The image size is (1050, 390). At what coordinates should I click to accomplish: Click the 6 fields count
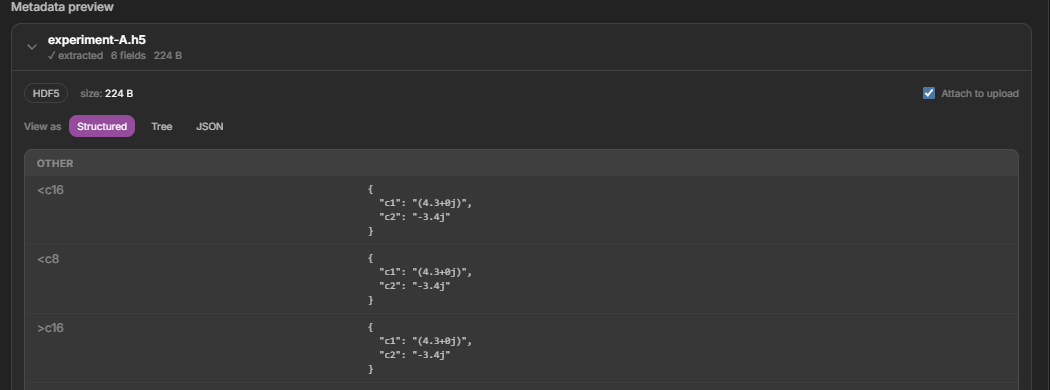128,56
